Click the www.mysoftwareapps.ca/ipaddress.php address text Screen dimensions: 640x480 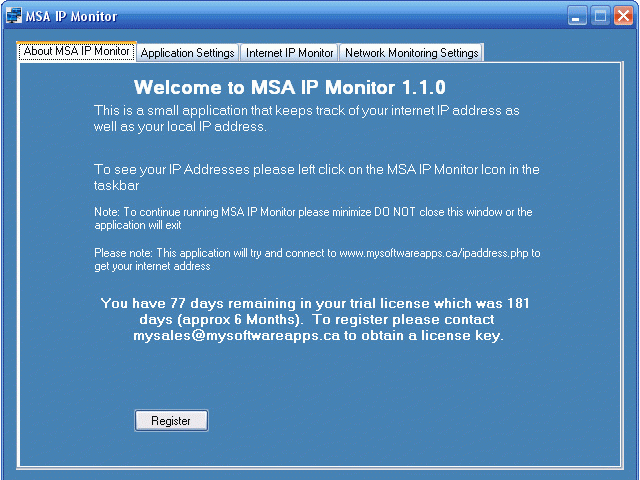tap(434, 253)
